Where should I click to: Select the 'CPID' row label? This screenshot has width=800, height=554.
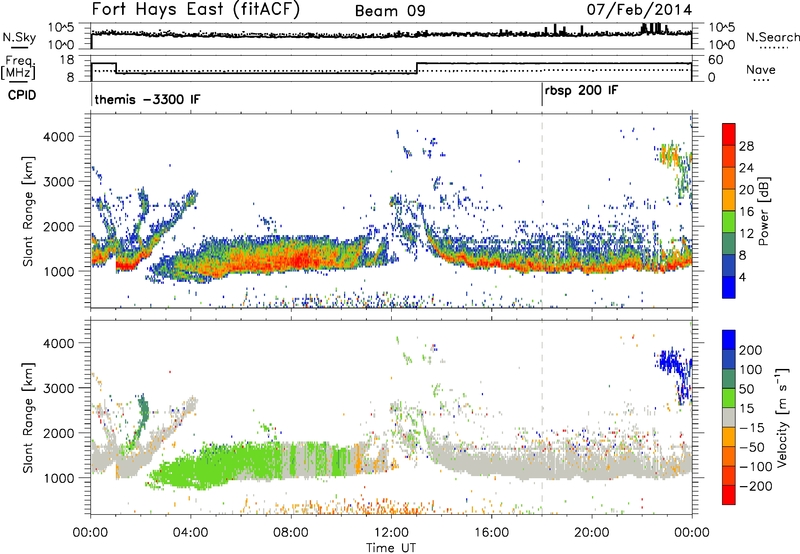point(22,95)
